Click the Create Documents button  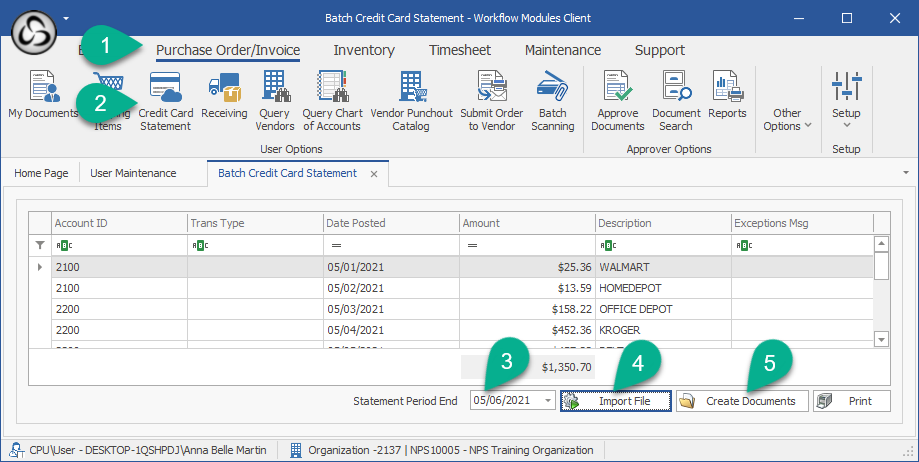(741, 401)
